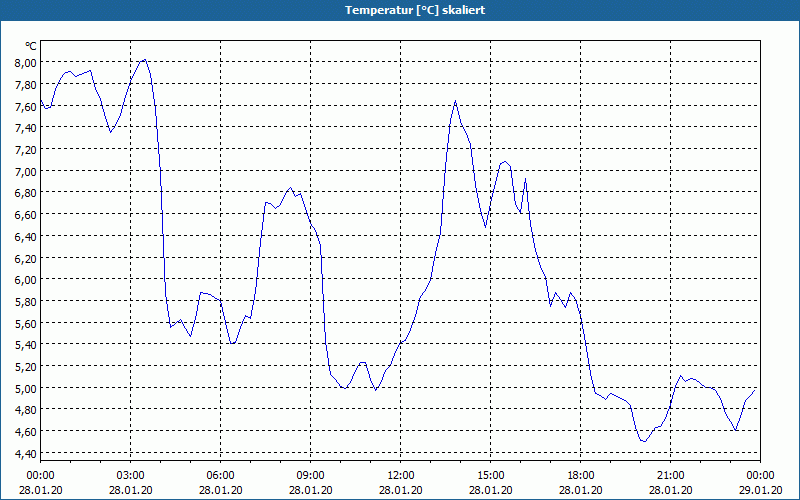
Task: Click the title 'Temperatur [°C] skaliert'
Action: pyautogui.click(x=414, y=10)
